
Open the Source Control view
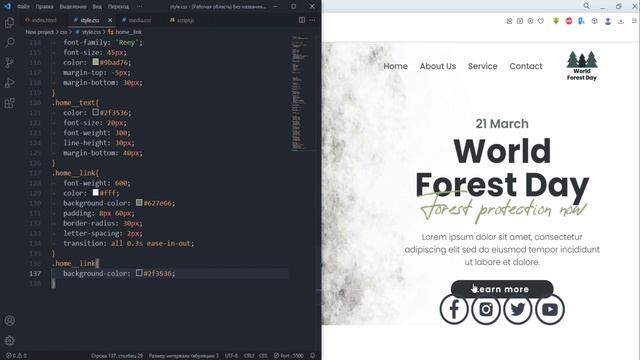(9, 62)
